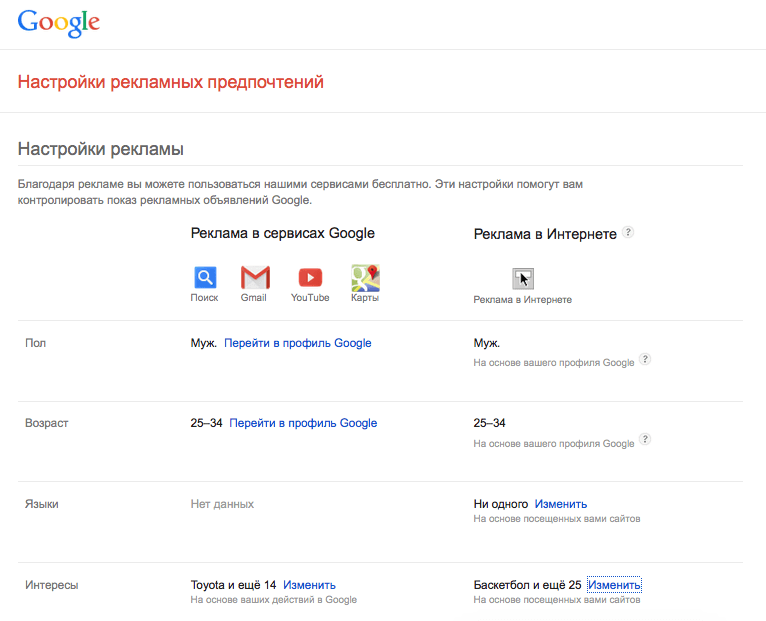Open Google profile link in Пол row

click(x=298, y=343)
